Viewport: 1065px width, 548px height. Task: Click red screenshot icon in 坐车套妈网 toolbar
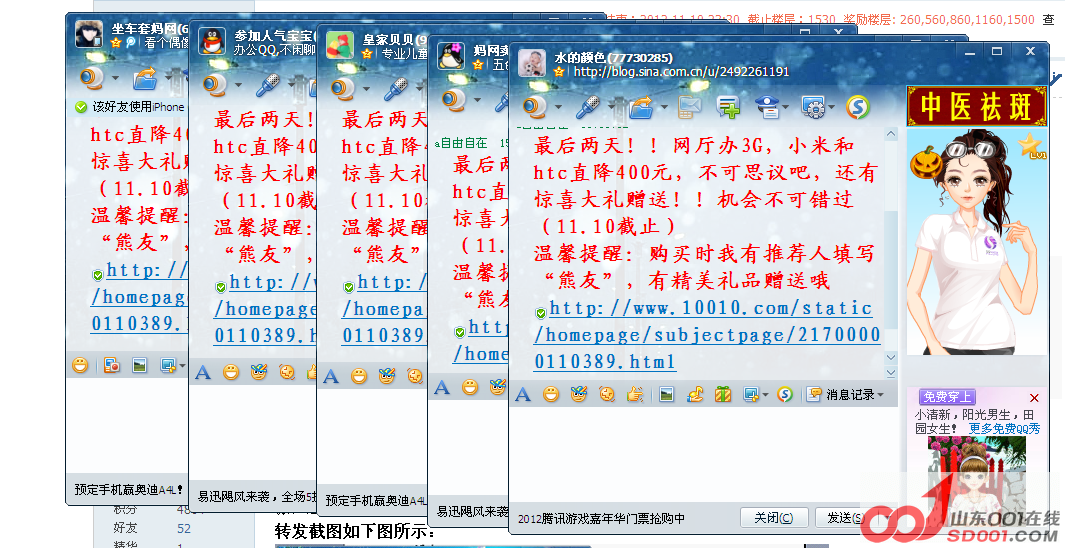coord(112,365)
